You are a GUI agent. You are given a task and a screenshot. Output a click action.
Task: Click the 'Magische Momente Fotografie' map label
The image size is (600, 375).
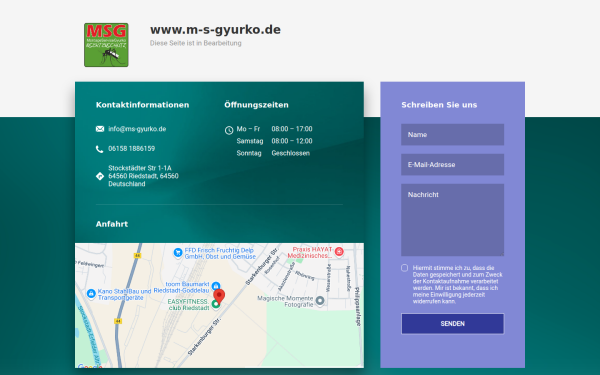coord(285,301)
